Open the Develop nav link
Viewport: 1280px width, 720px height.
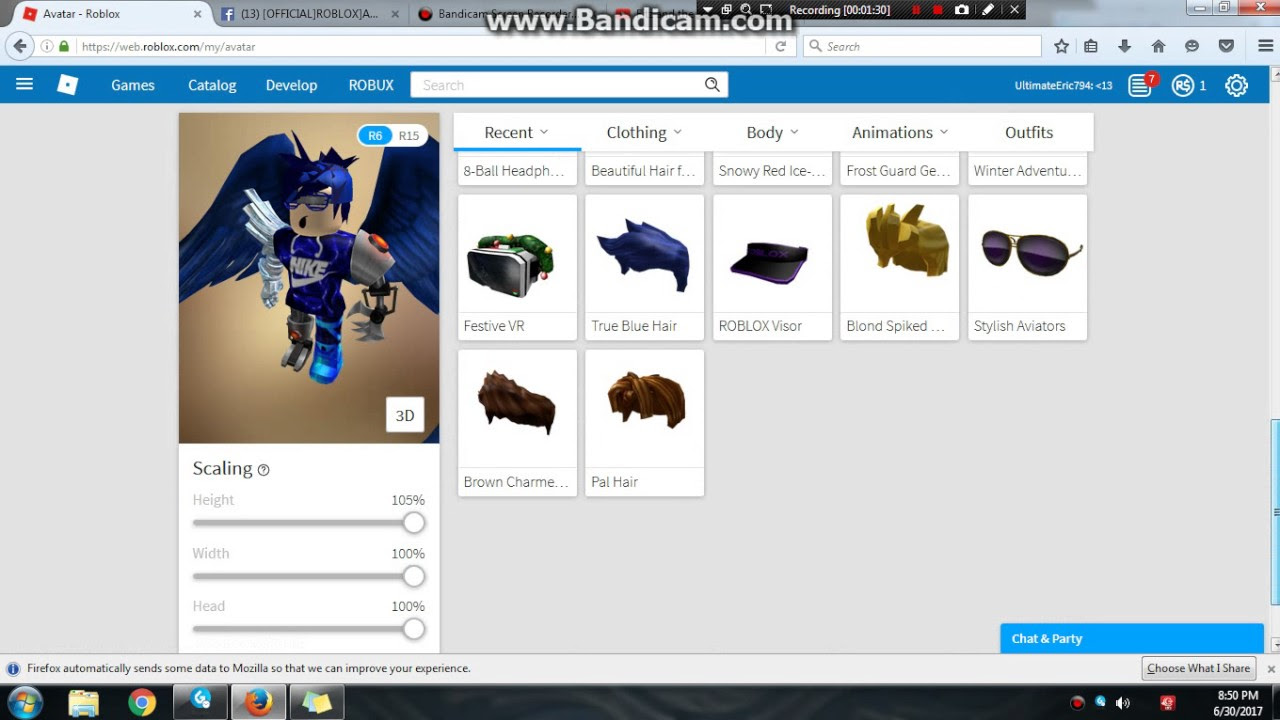[x=291, y=85]
